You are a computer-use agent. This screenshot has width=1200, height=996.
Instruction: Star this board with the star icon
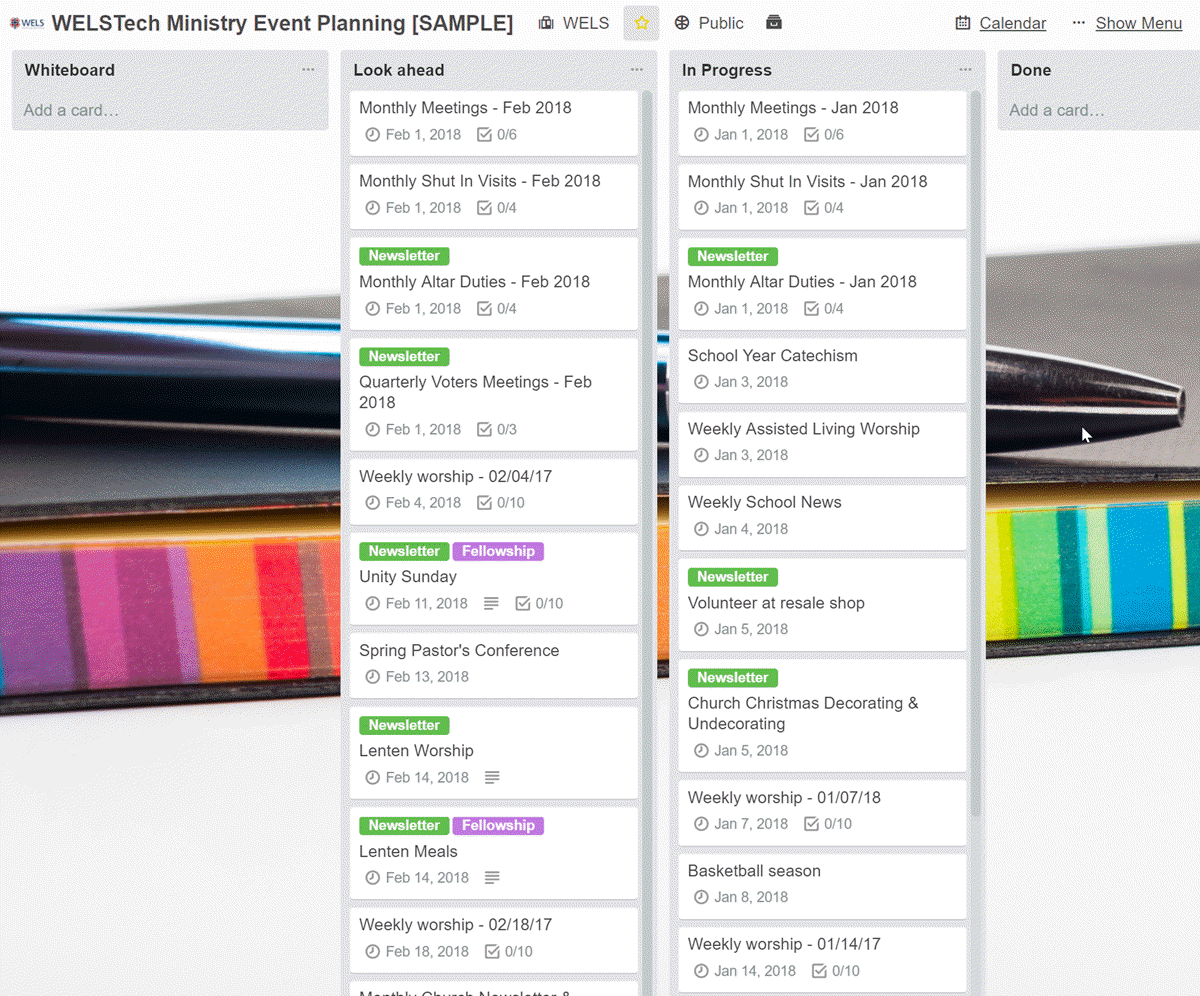641,23
